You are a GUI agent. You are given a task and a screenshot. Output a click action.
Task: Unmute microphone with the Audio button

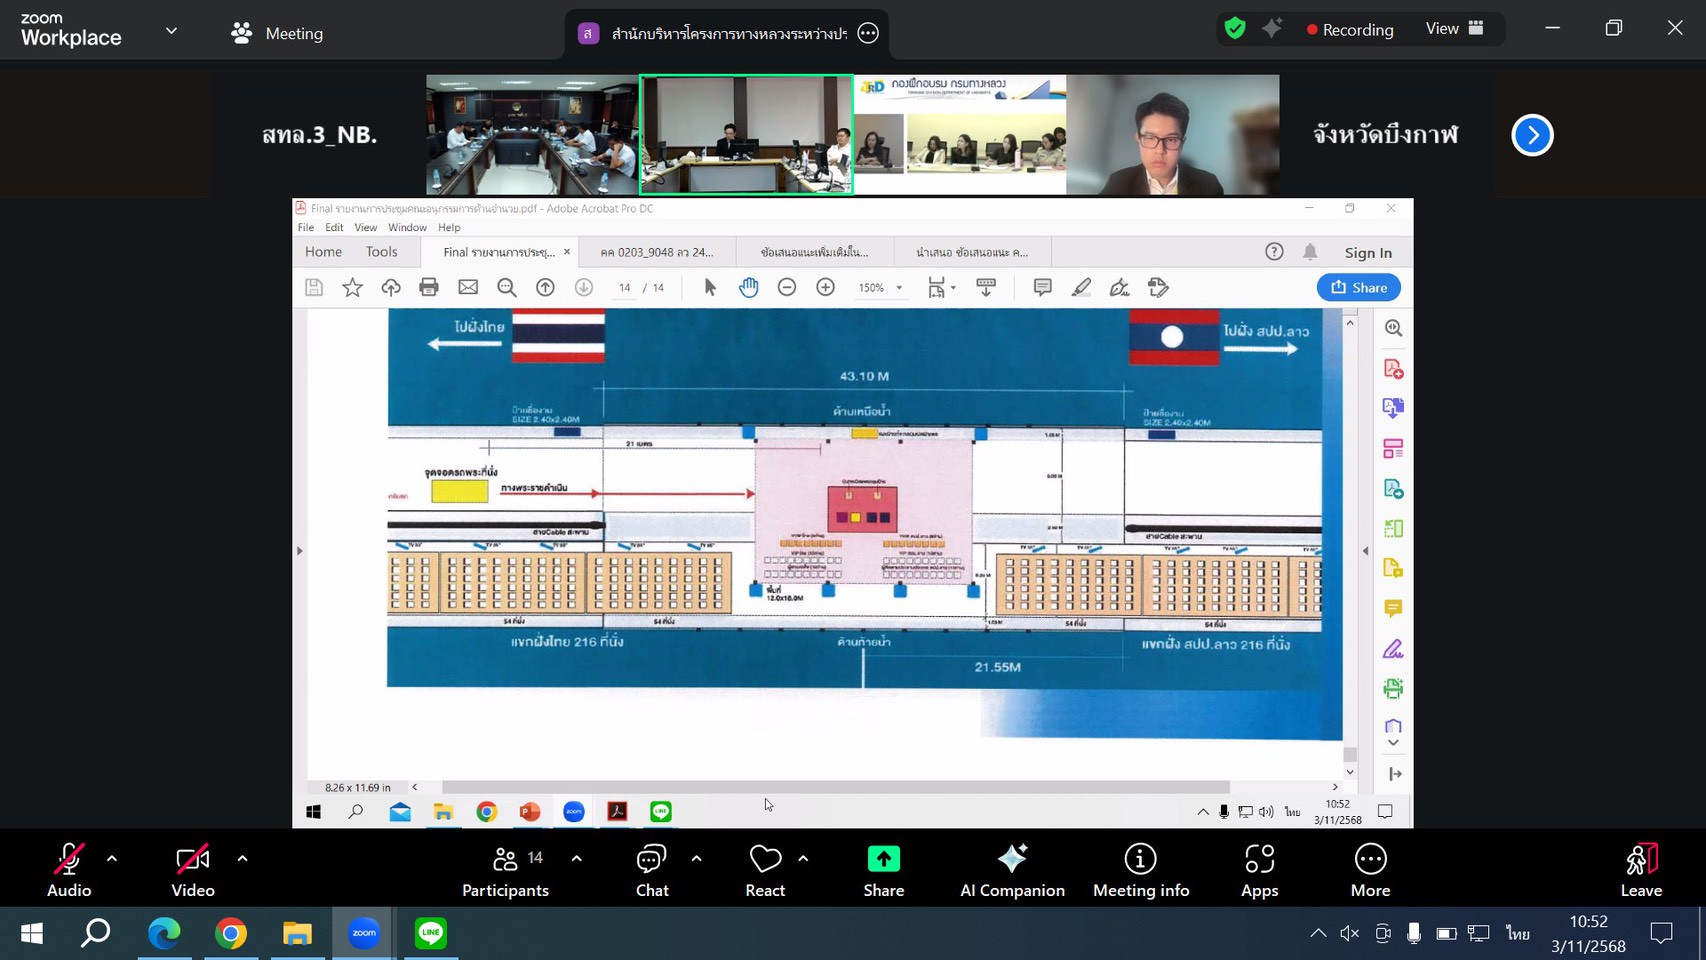tap(68, 868)
